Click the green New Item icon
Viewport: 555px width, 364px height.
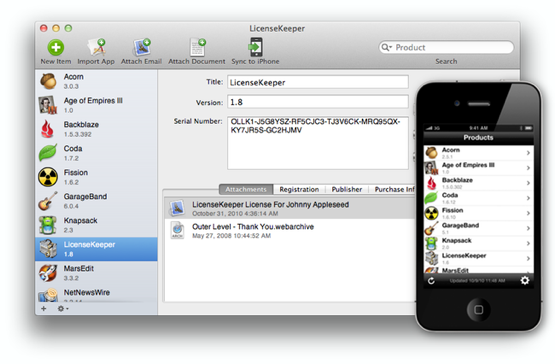(x=56, y=47)
